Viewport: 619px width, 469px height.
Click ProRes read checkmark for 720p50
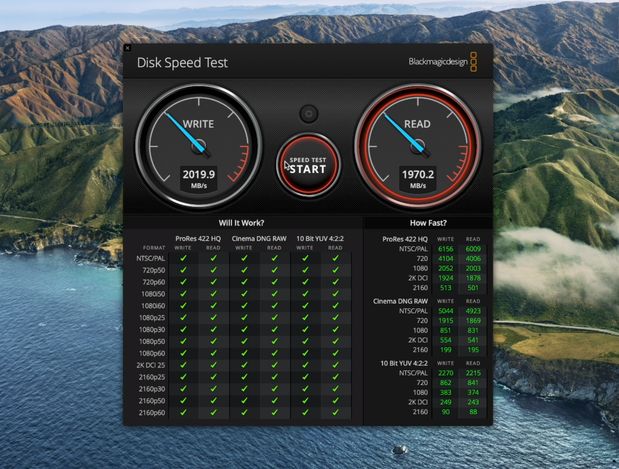click(x=213, y=270)
